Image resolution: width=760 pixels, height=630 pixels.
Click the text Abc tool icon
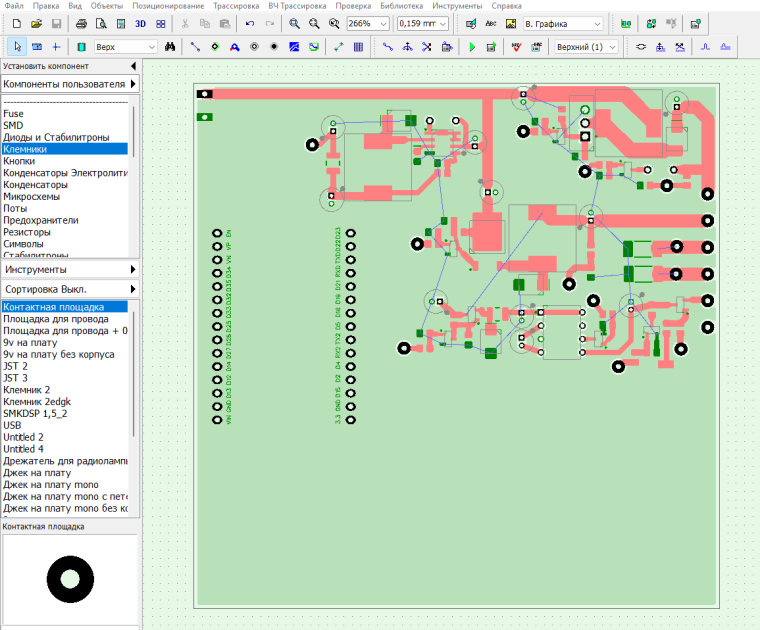tap(491, 23)
